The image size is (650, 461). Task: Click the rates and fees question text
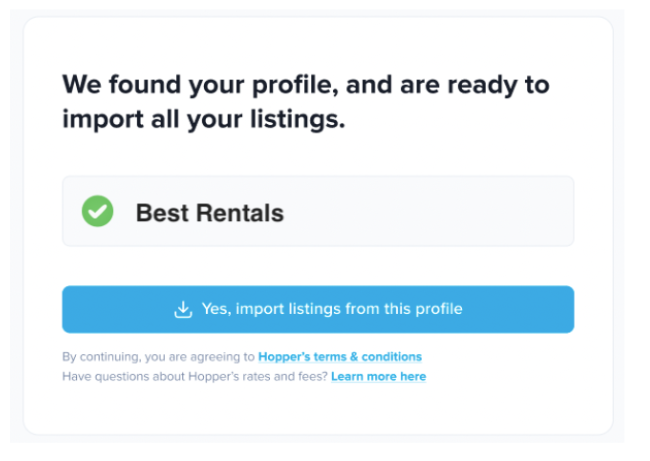click(194, 377)
